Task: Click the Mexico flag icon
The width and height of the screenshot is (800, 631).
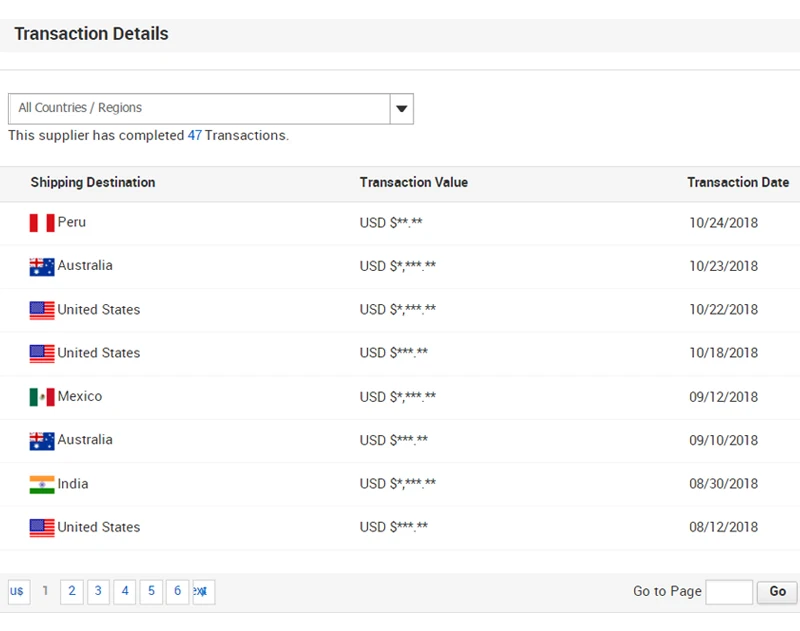Action: 42,397
